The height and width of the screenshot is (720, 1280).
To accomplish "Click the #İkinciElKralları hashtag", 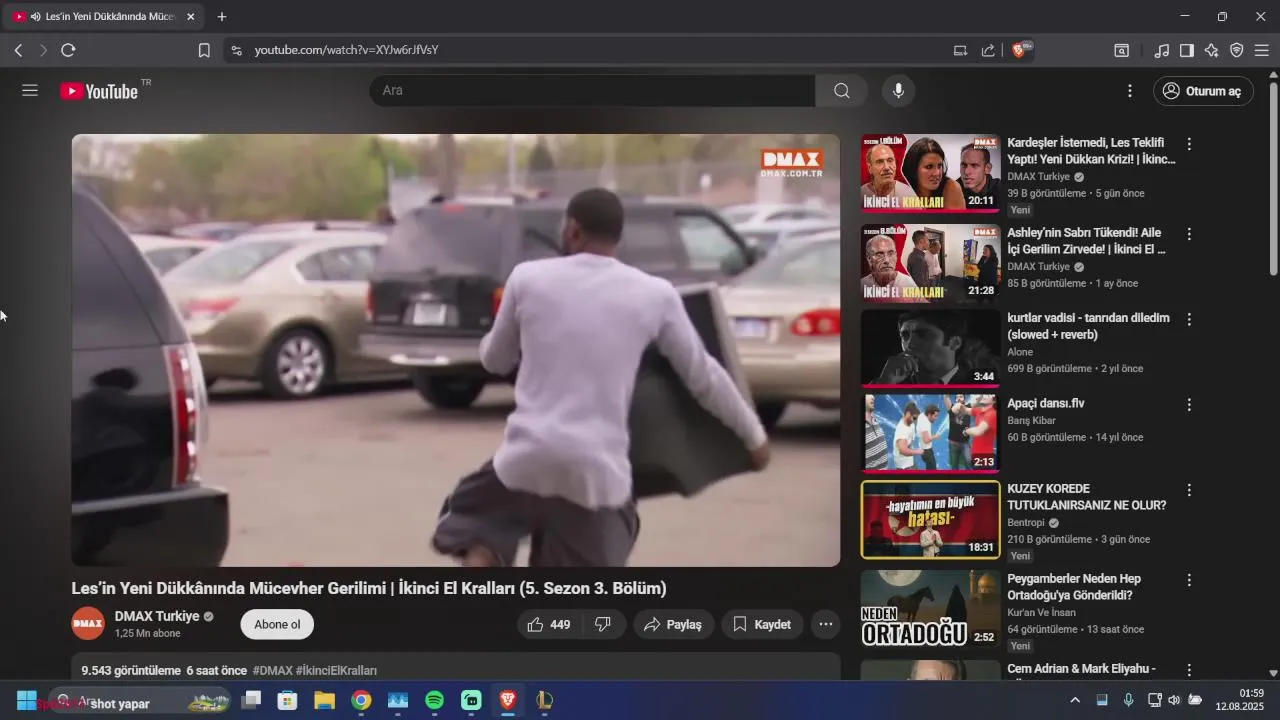I will pyautogui.click(x=336, y=670).
